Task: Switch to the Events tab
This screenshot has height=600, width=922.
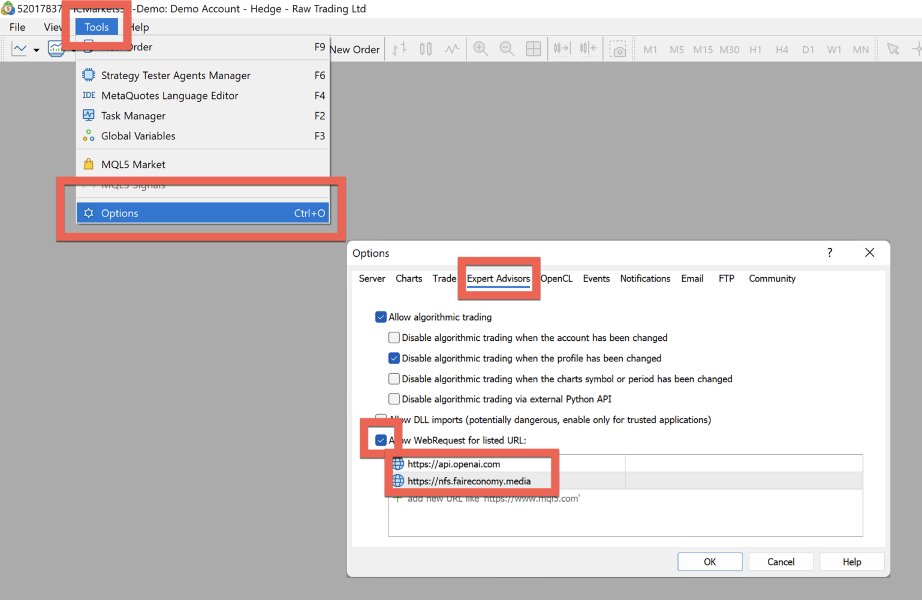Action: (x=596, y=279)
